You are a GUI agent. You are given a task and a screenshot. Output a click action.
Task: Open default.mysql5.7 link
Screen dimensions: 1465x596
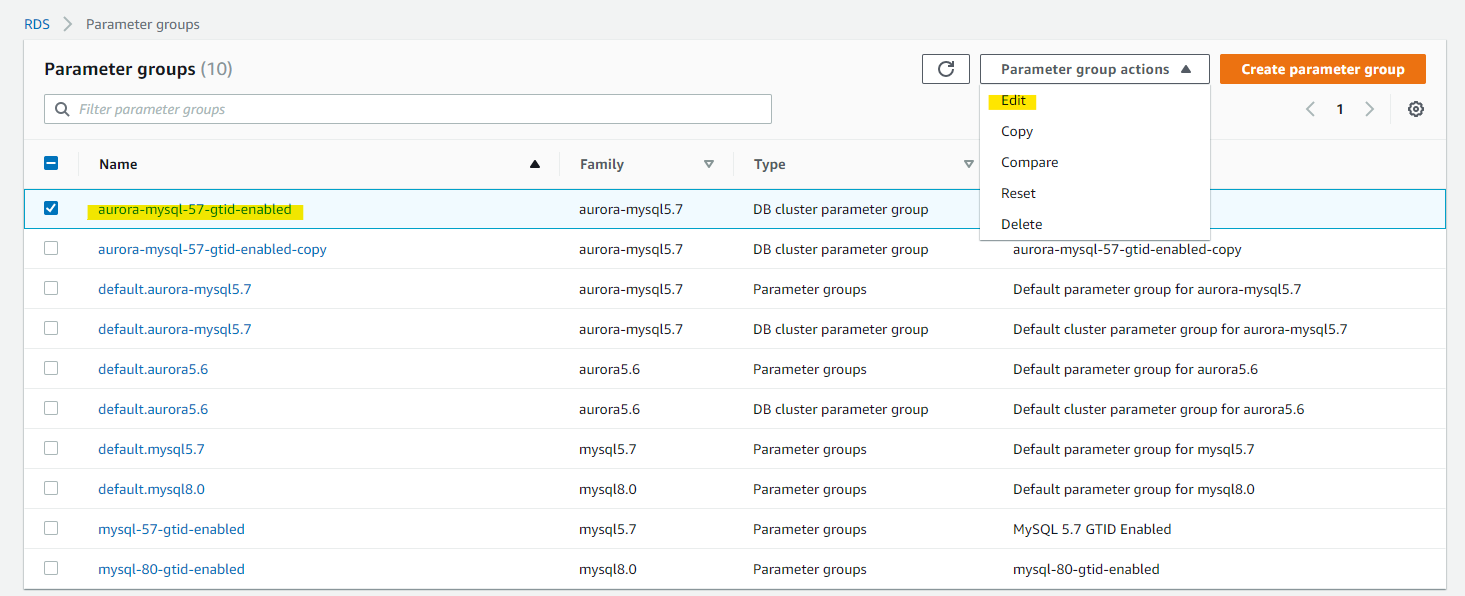[151, 449]
